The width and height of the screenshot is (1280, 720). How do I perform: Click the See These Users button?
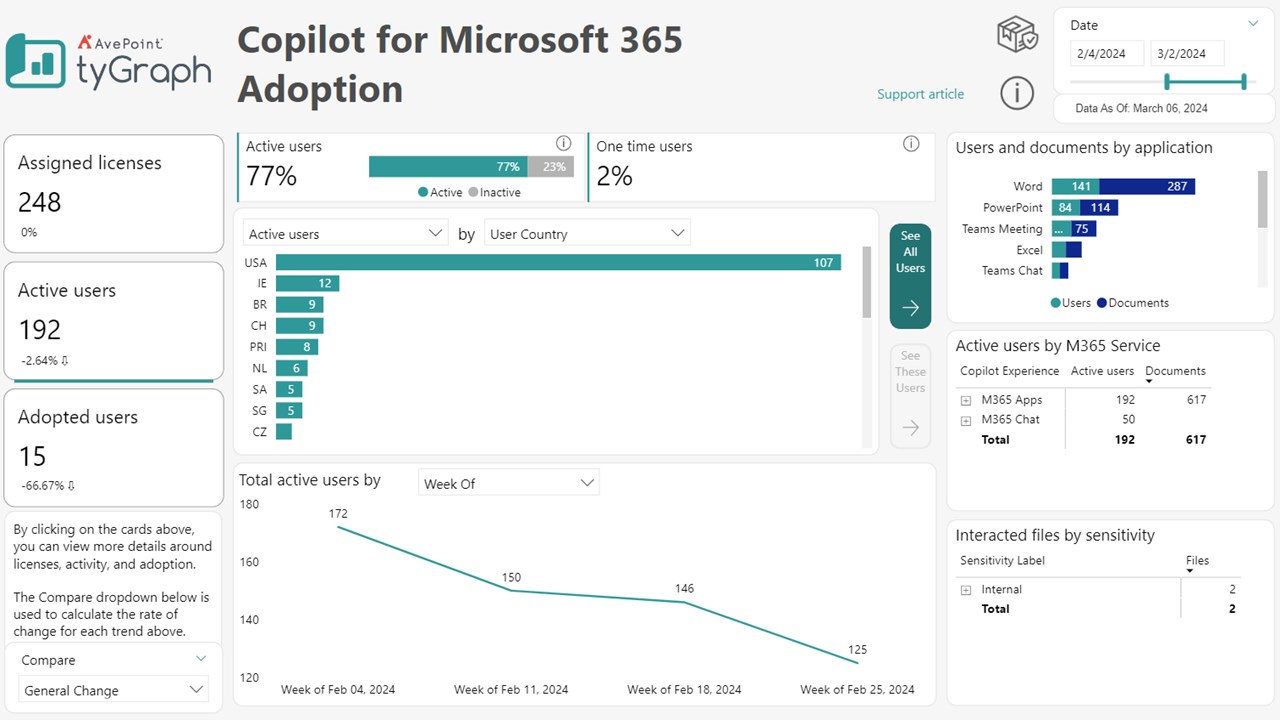(910, 395)
